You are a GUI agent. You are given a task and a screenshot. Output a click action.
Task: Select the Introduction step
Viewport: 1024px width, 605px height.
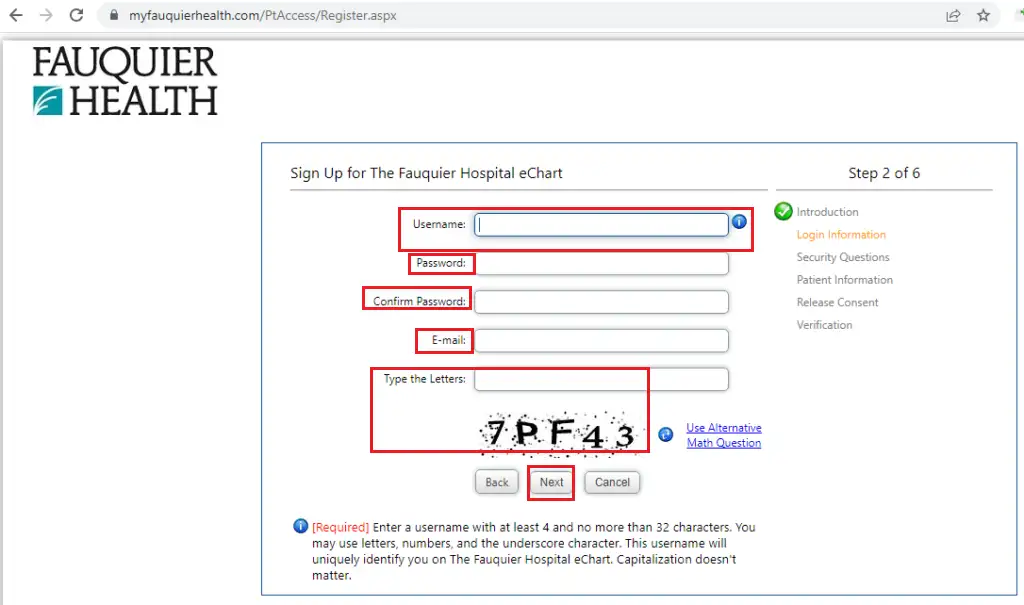click(827, 212)
